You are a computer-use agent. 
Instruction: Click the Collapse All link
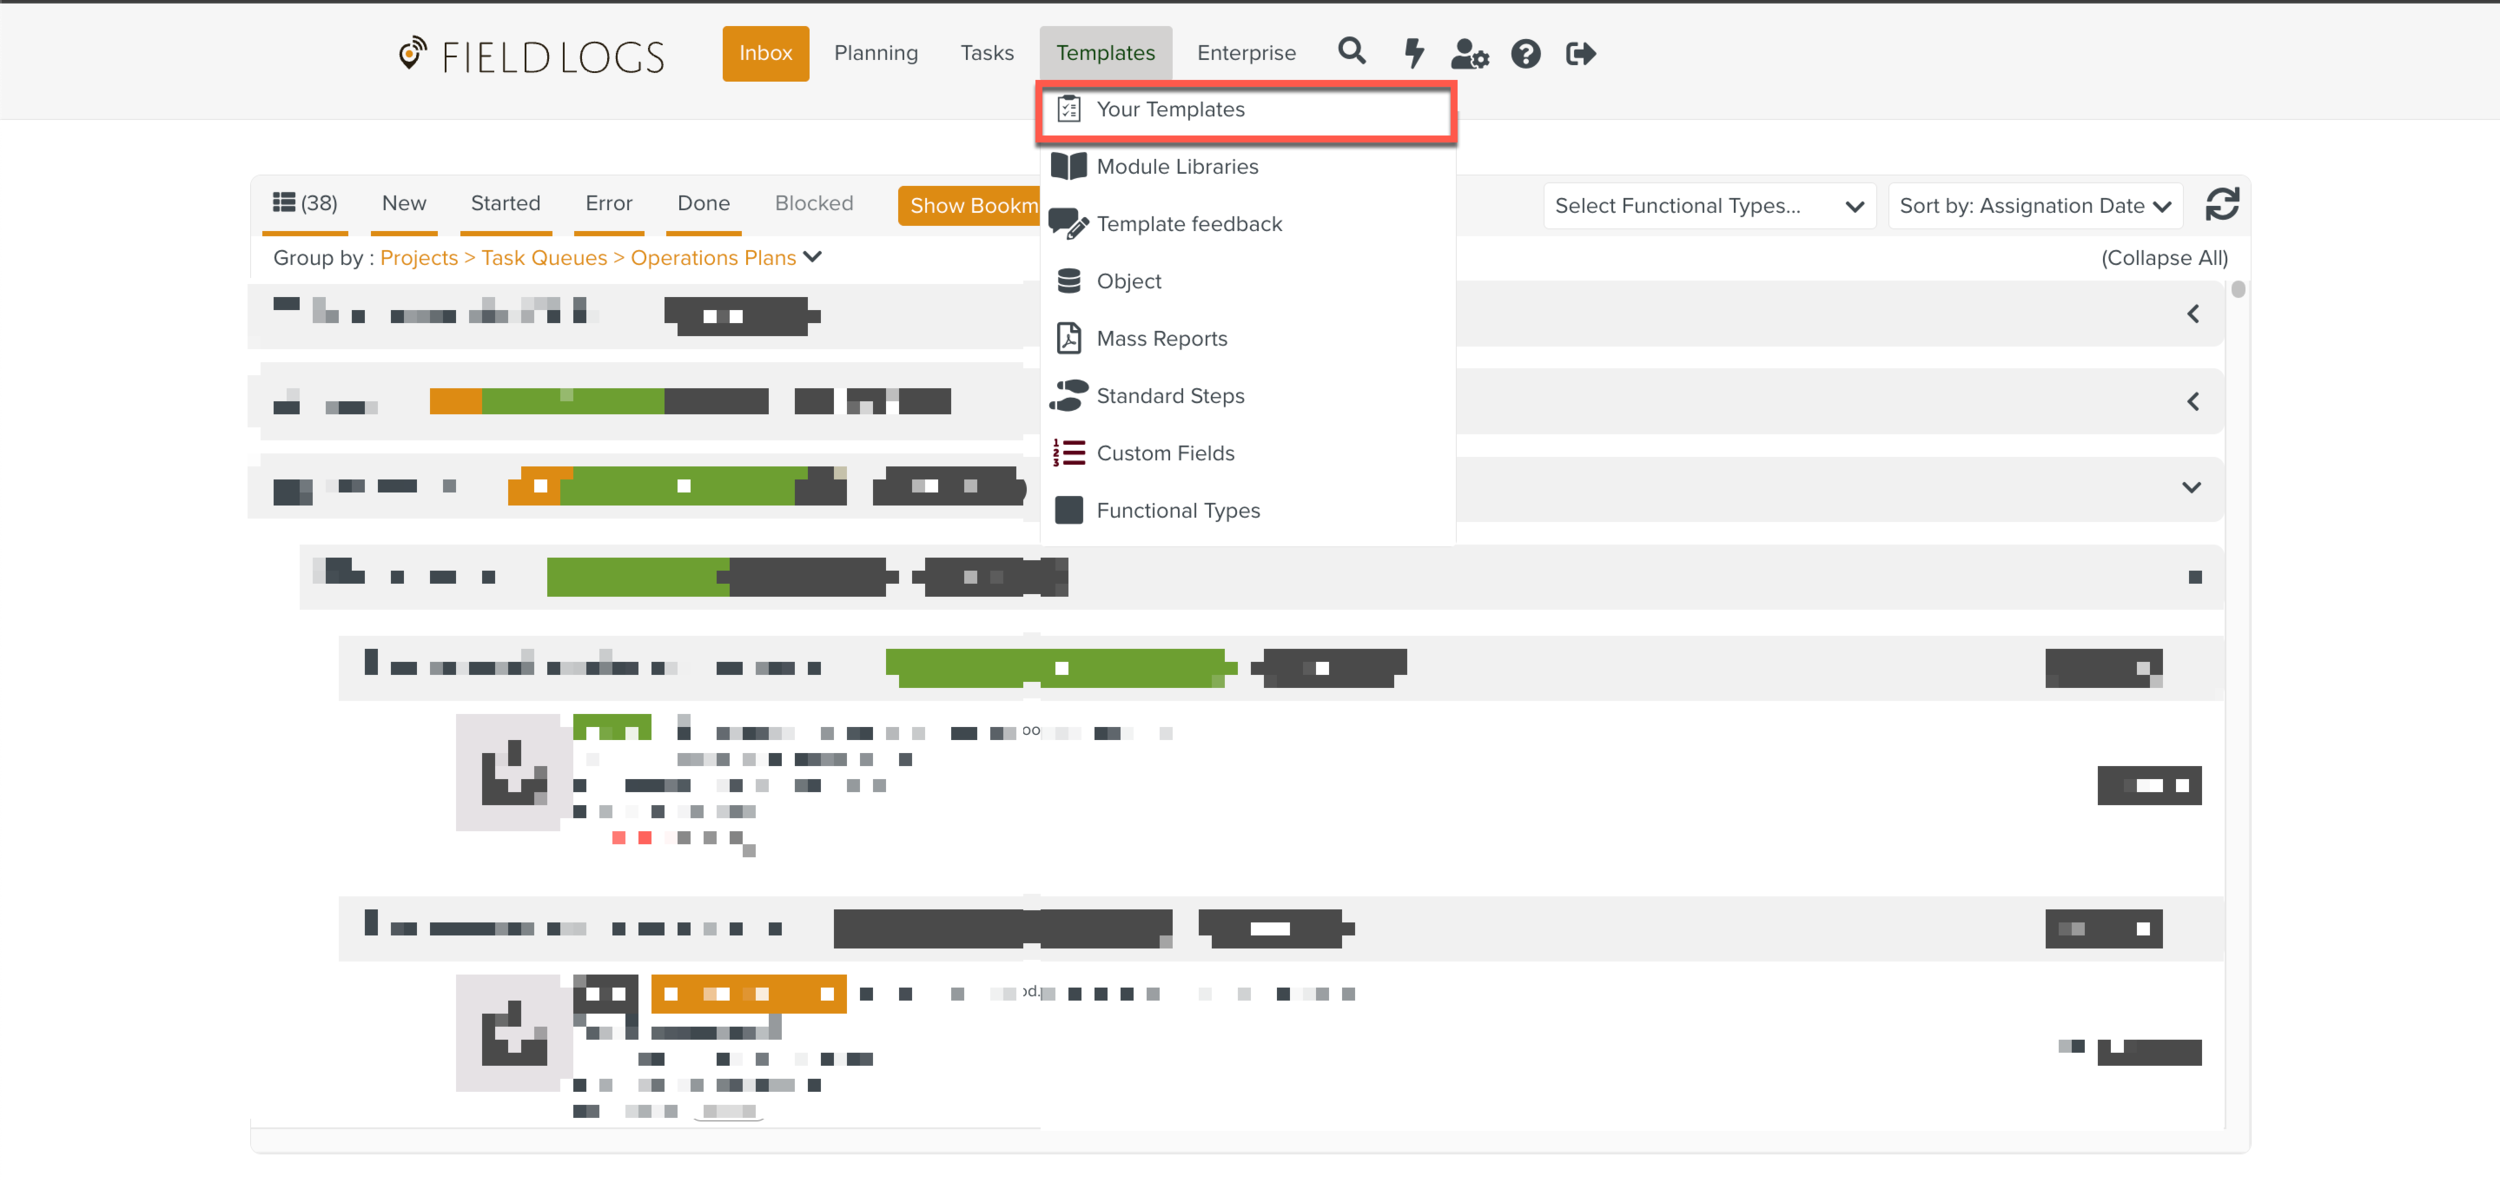point(2164,258)
